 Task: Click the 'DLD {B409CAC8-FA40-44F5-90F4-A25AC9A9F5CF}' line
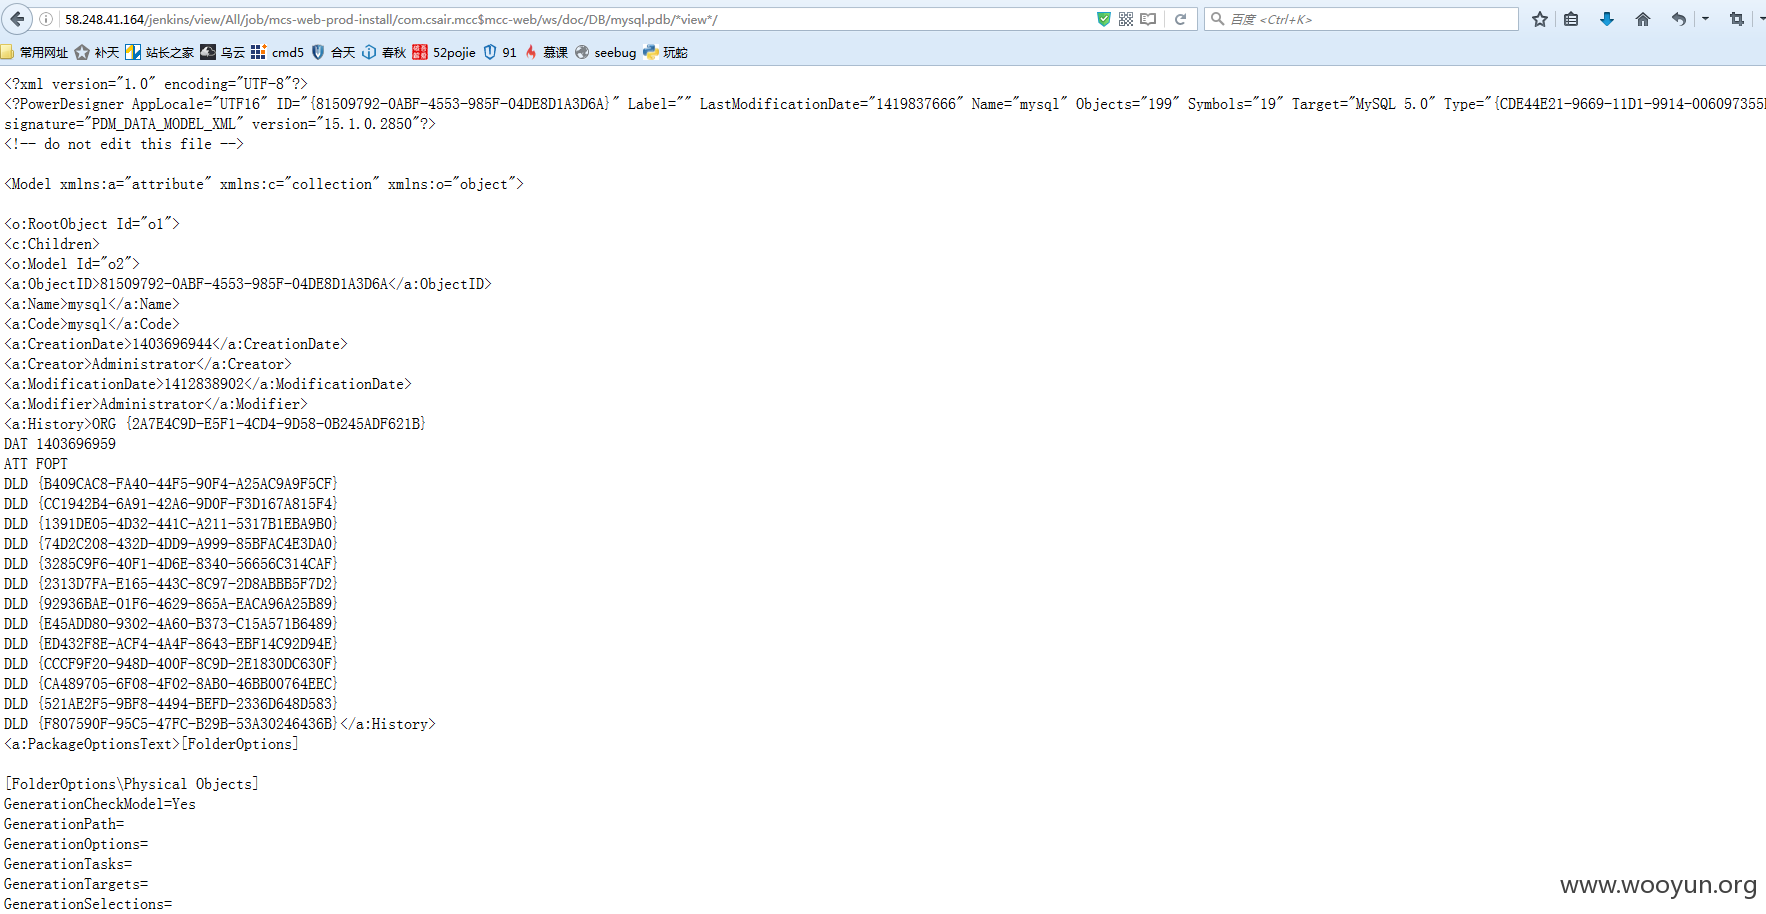(x=171, y=484)
